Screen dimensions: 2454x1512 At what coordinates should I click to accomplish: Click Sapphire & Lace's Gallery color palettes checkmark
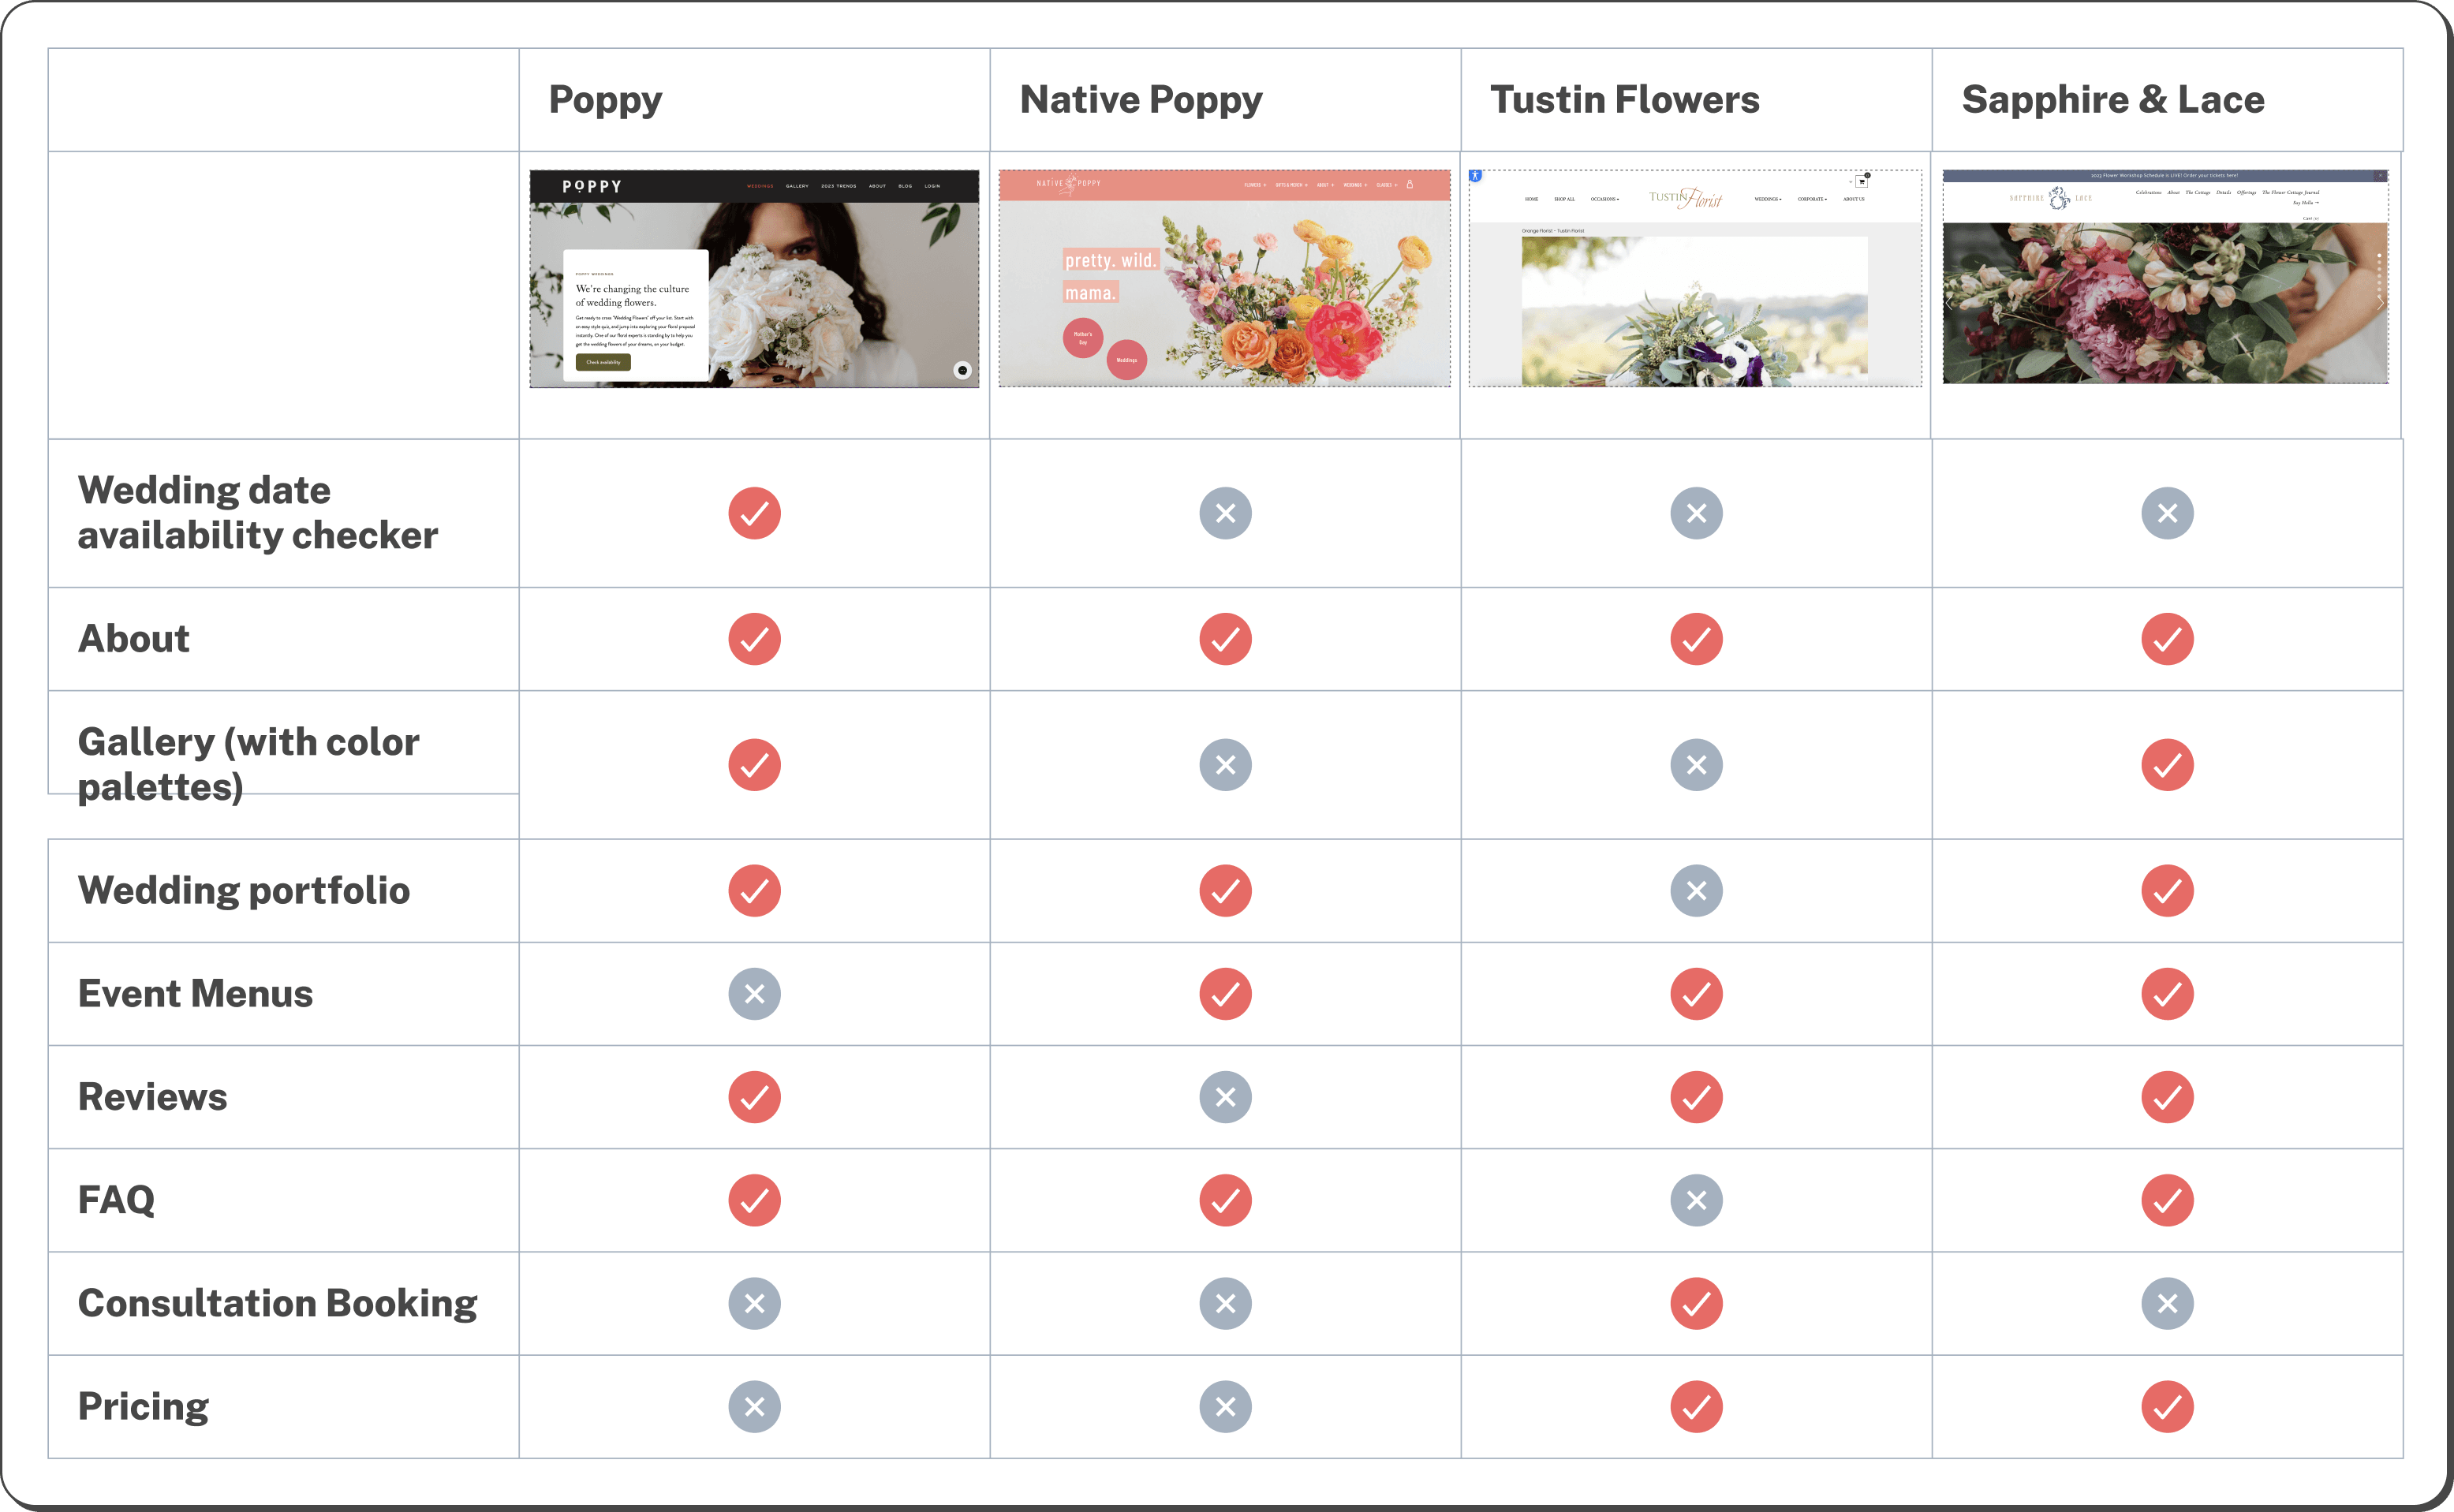click(2167, 765)
